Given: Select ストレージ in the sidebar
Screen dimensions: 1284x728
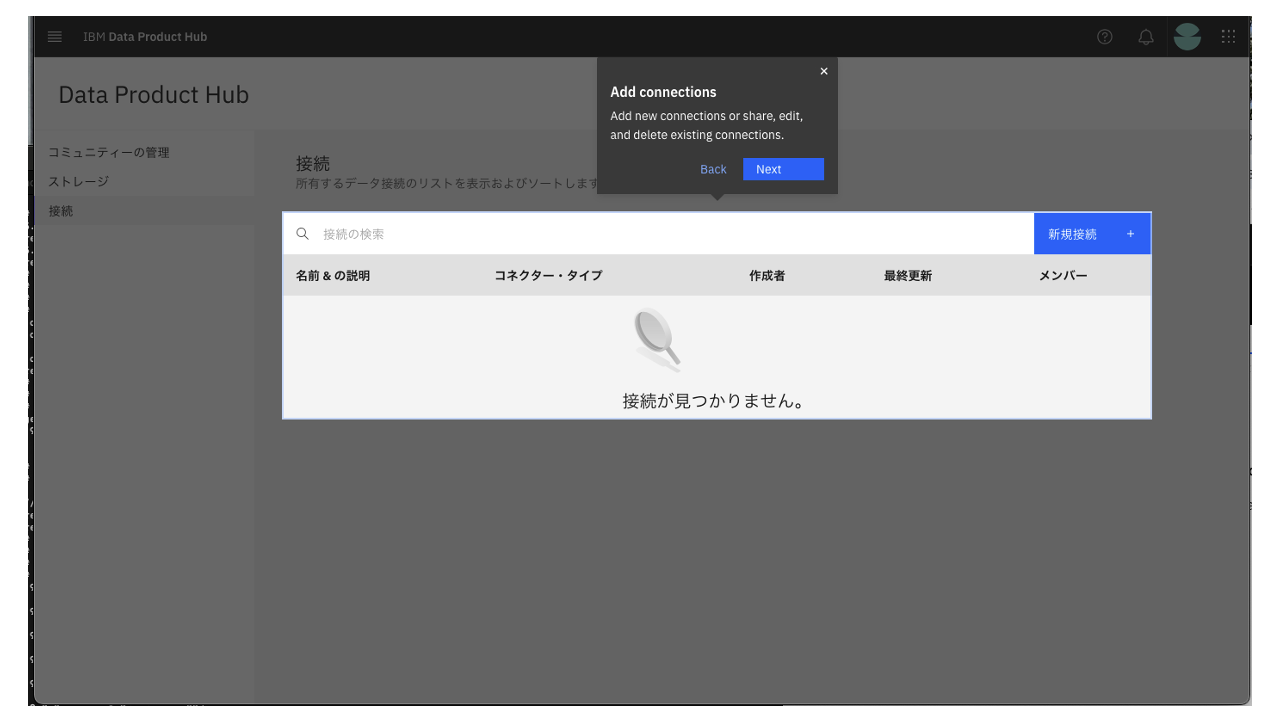Looking at the screenshot, I should pyautogui.click(x=76, y=181).
